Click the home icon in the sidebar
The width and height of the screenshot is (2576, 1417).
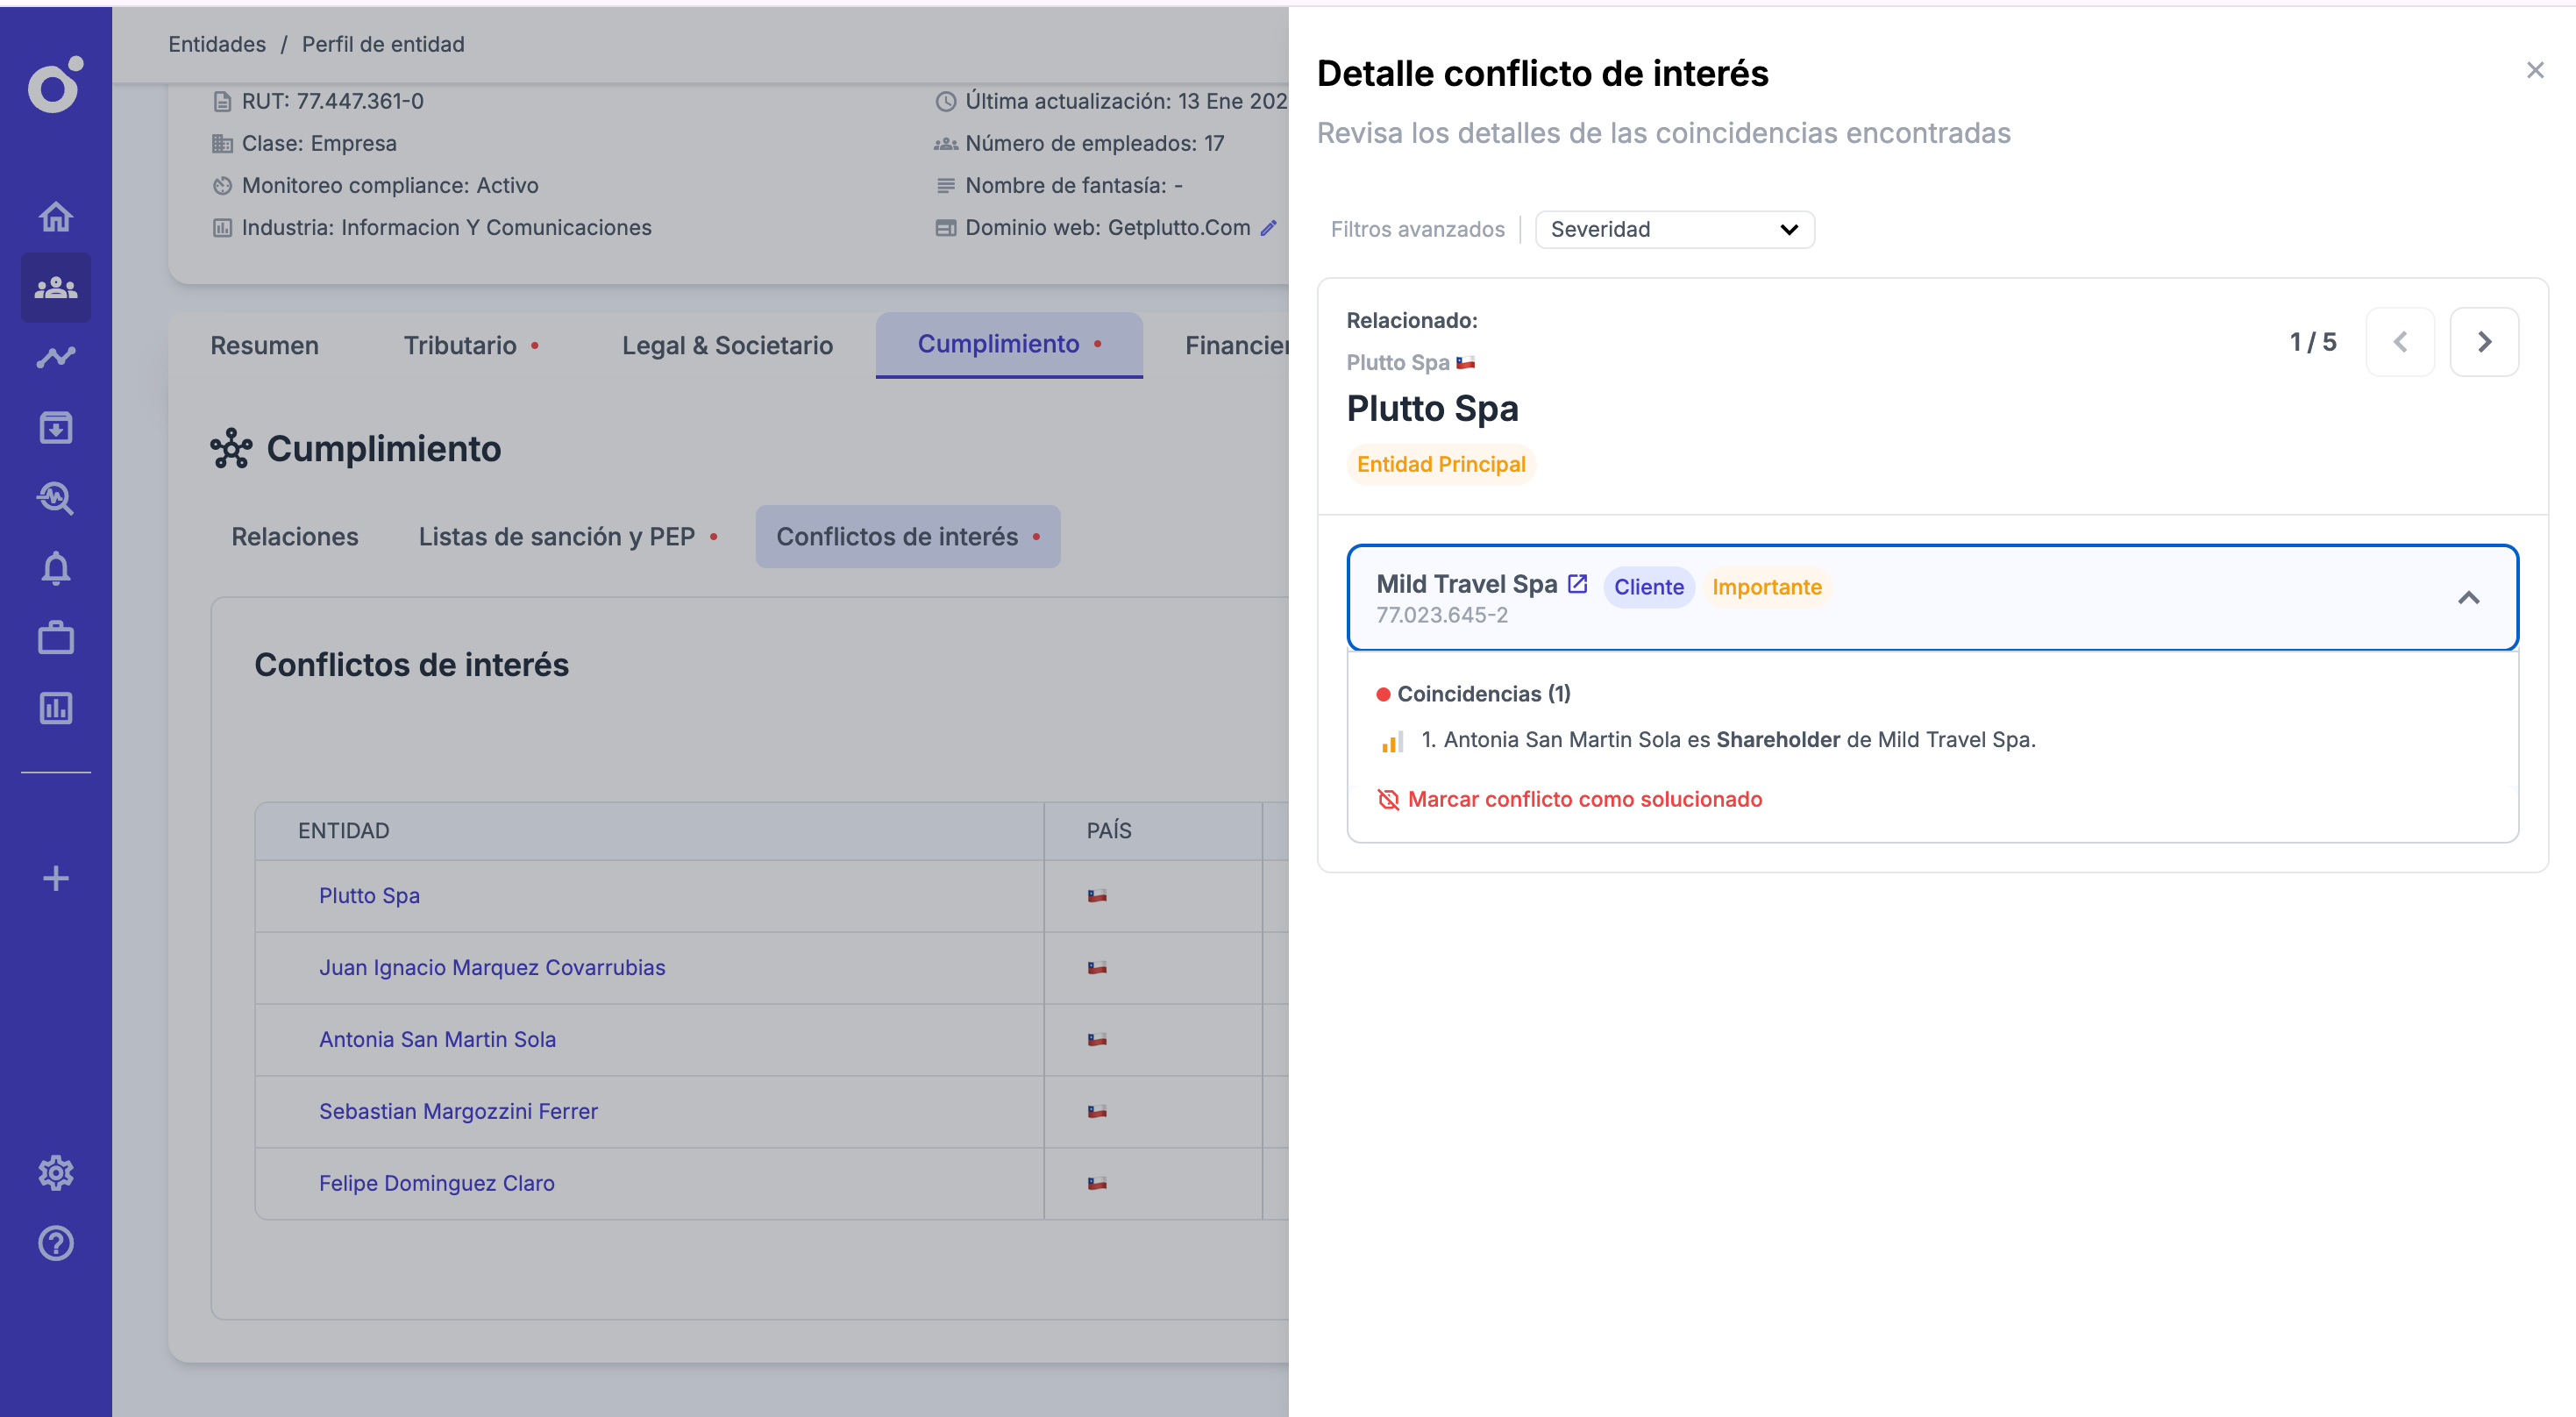point(56,217)
